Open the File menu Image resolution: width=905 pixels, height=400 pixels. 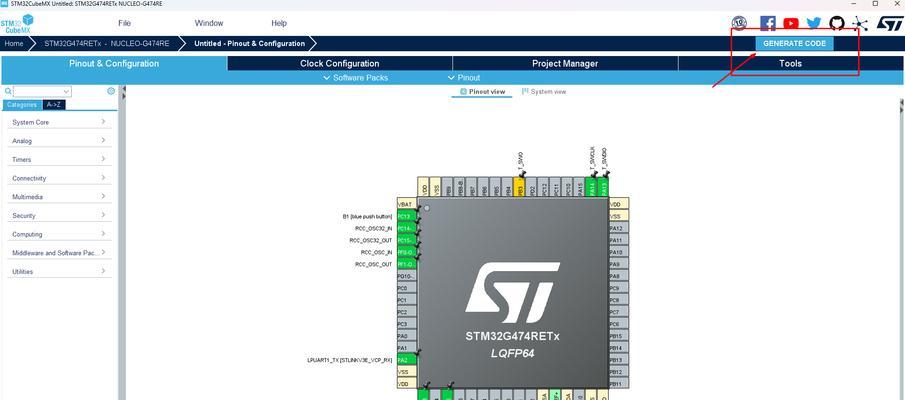pos(124,23)
